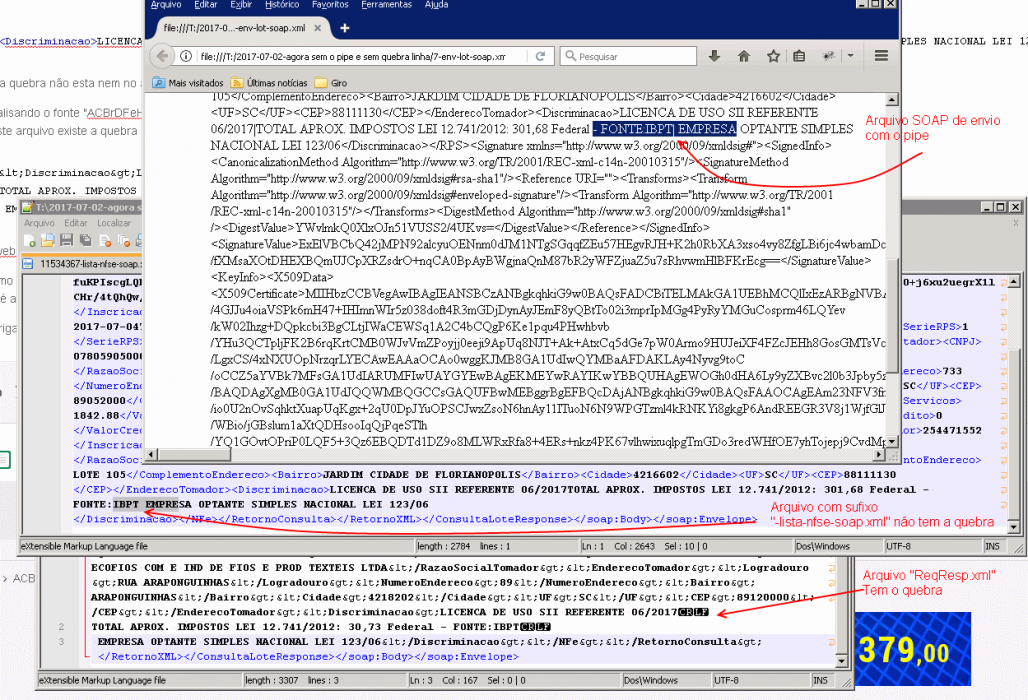Click the Notepad++ Save floppy icon

[66, 241]
